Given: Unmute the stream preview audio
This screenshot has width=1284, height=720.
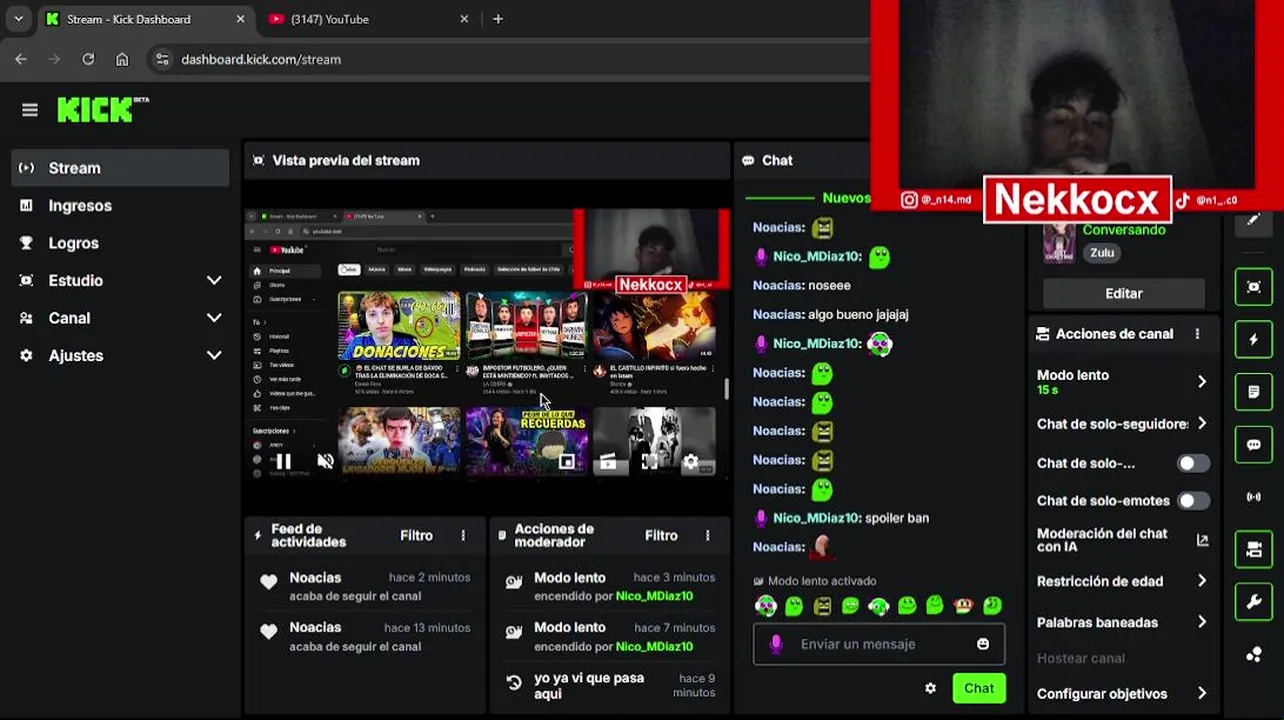Looking at the screenshot, I should click(x=325, y=461).
